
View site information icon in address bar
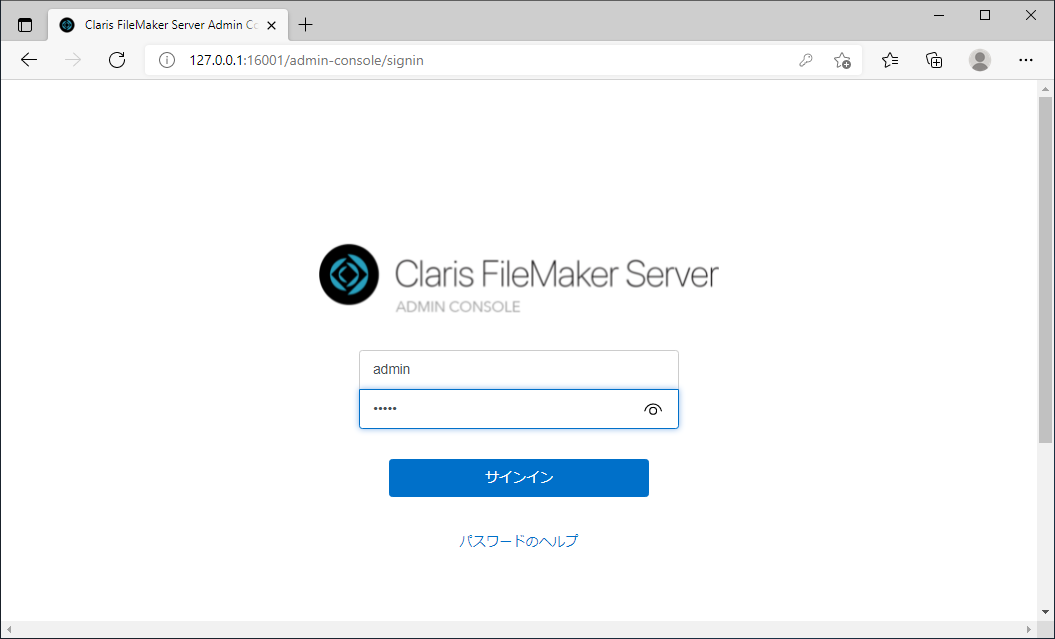point(167,60)
